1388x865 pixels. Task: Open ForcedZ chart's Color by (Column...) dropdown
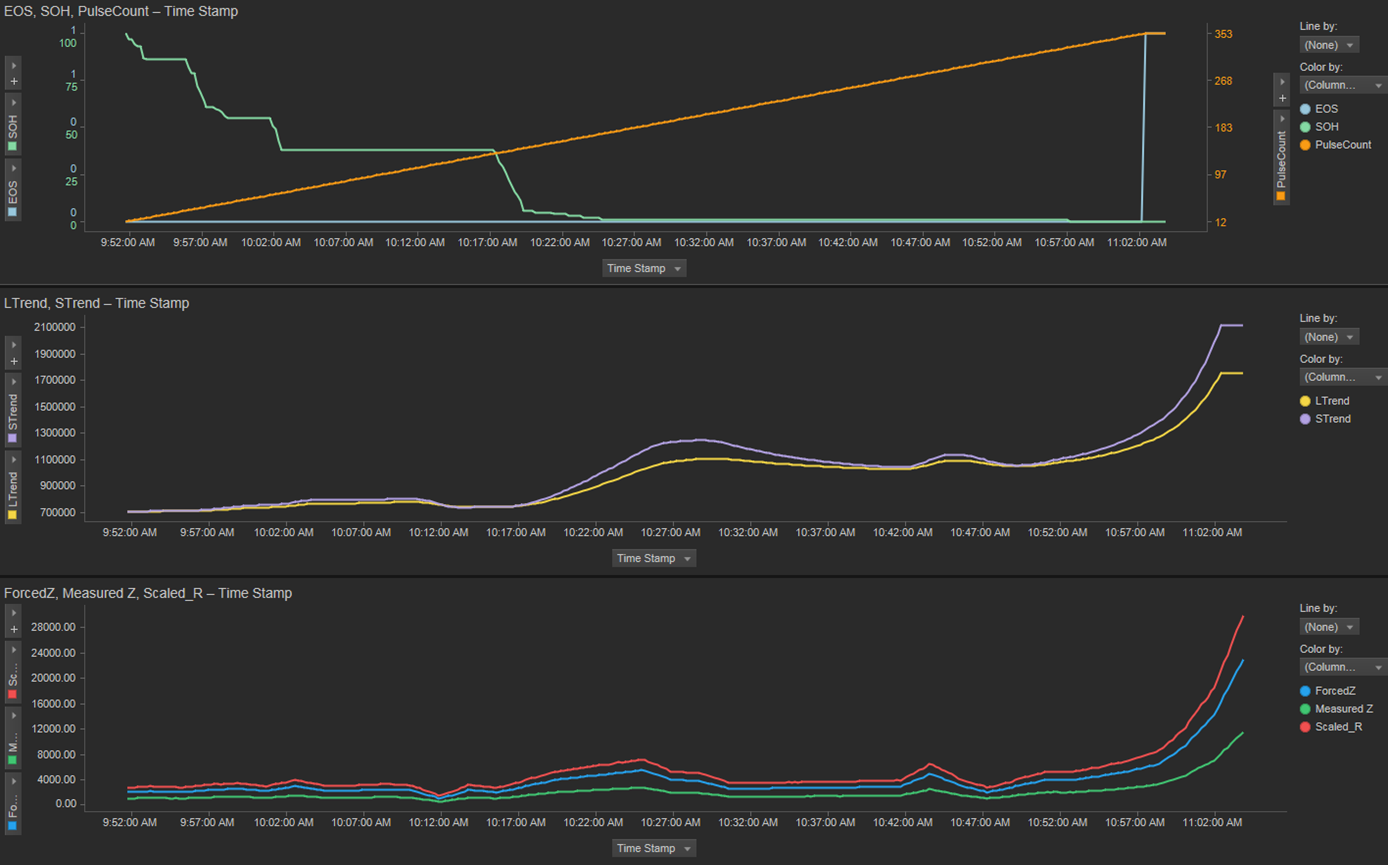click(1343, 667)
